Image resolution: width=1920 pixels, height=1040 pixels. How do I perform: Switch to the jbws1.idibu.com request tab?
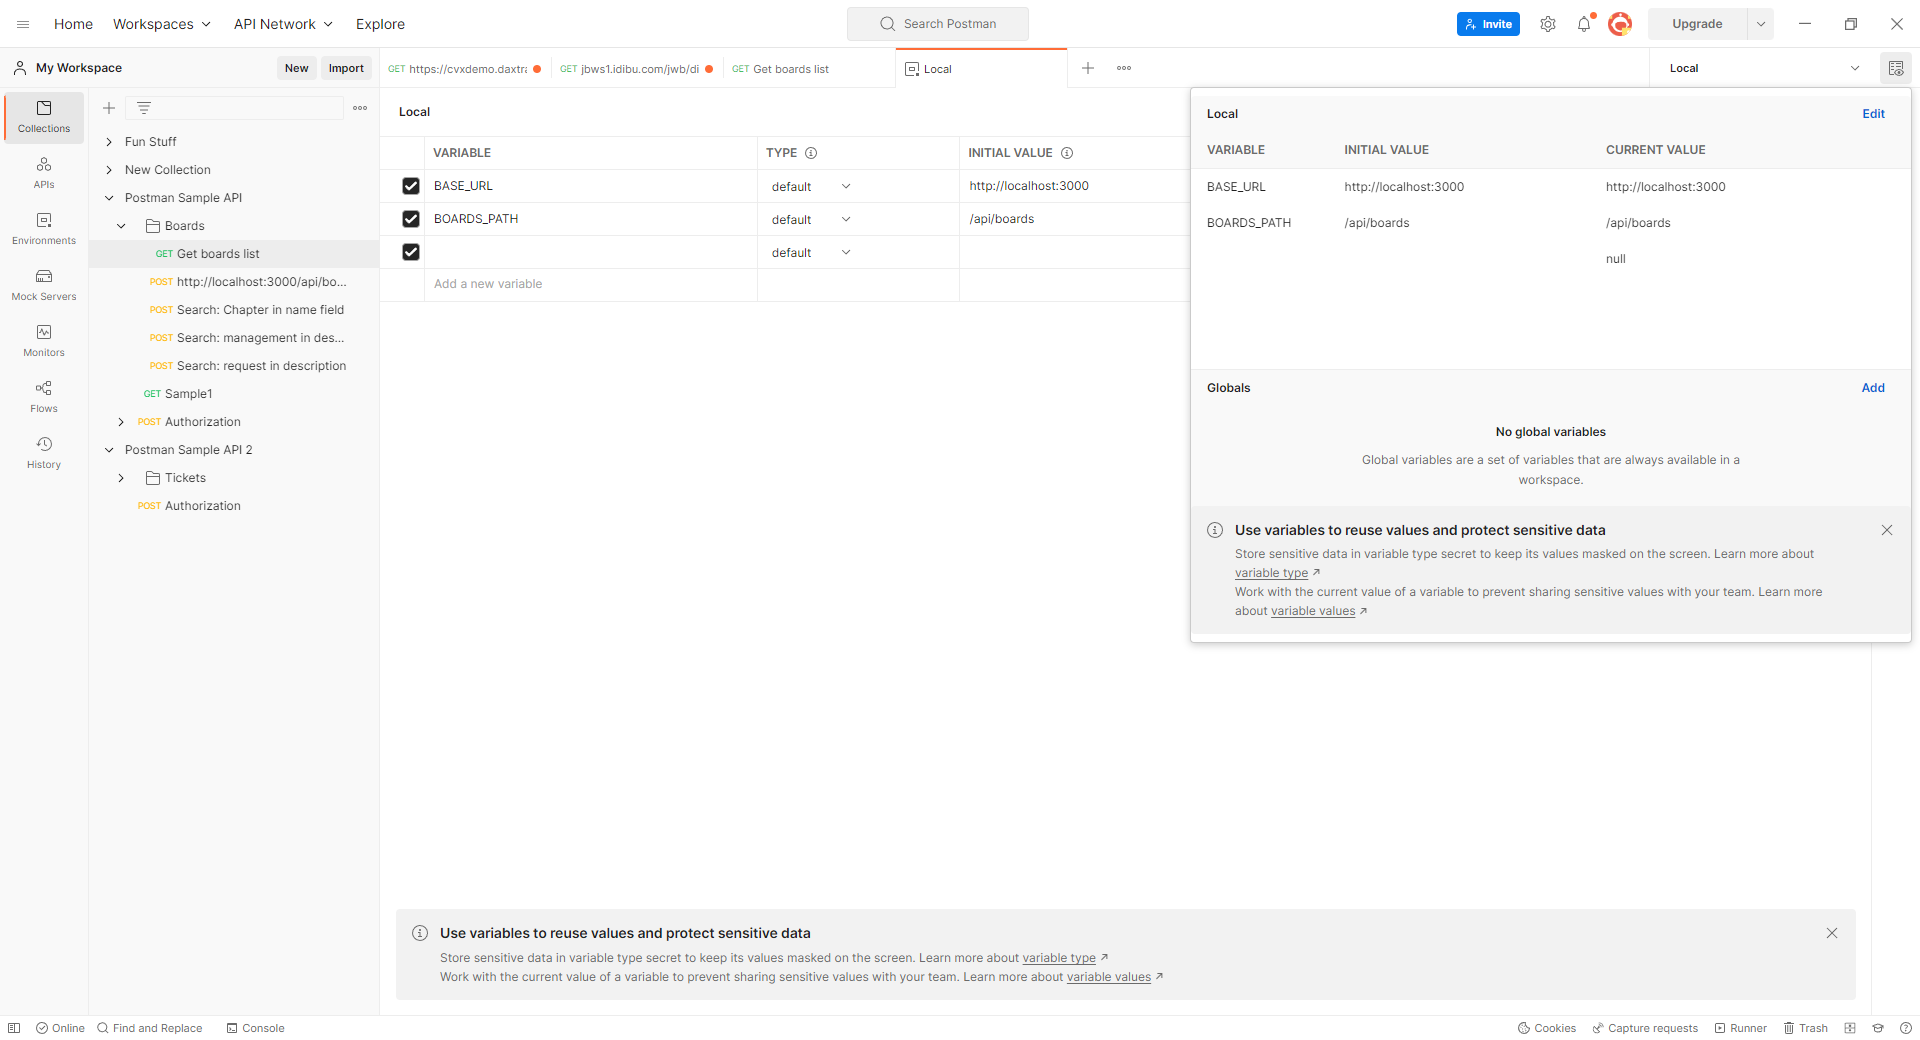pos(637,69)
